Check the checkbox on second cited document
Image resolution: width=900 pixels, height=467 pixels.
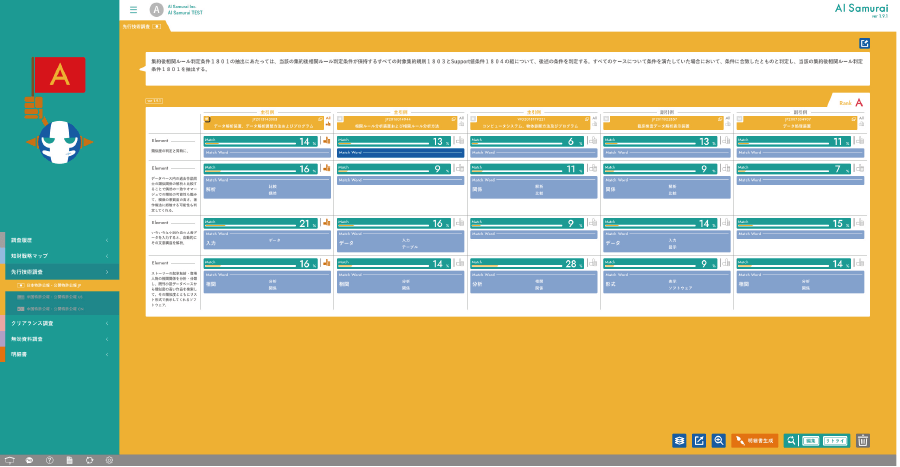click(342, 118)
